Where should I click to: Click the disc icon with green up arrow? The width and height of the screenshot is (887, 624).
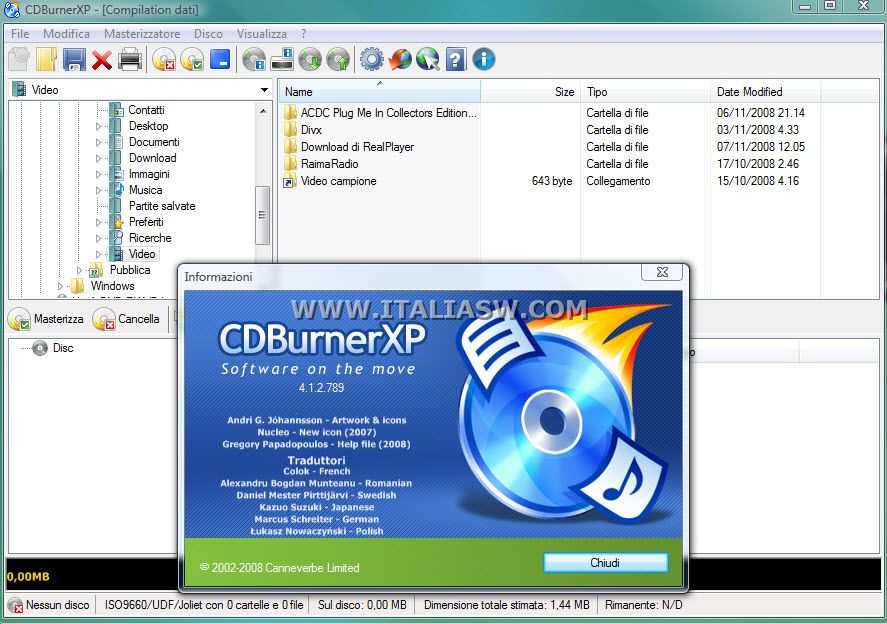click(x=338, y=59)
